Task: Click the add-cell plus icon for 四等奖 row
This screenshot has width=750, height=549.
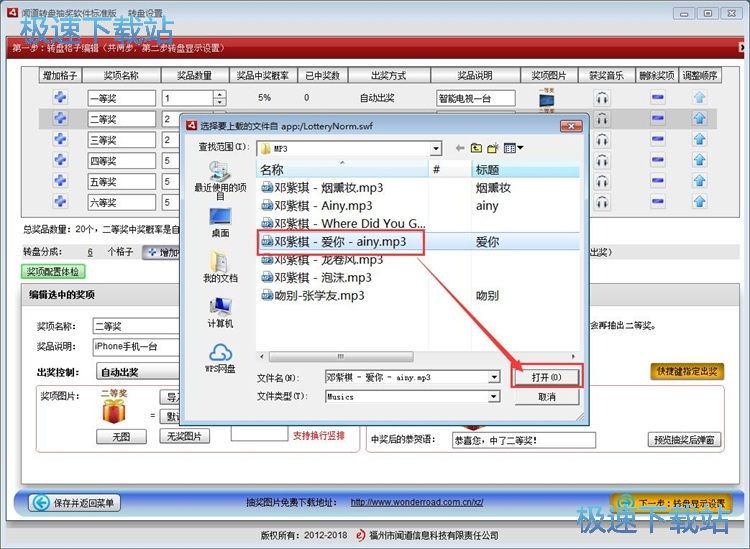Action: [60, 160]
